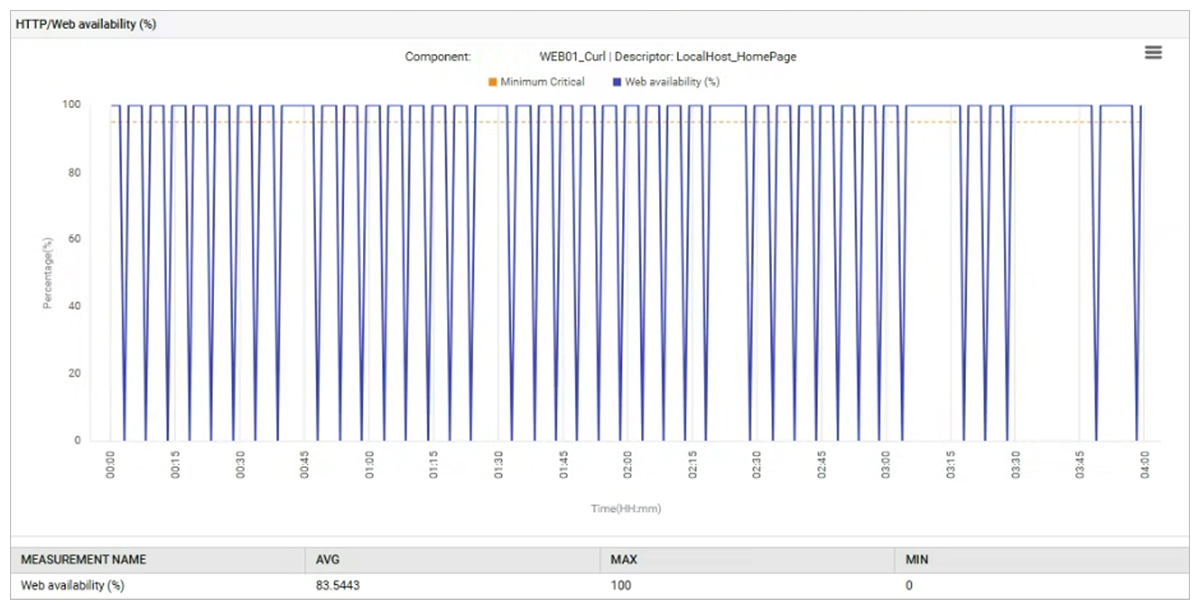This screenshot has height=610, width=1200.
Task: Click the average value 83.5443
Action: pos(337,585)
